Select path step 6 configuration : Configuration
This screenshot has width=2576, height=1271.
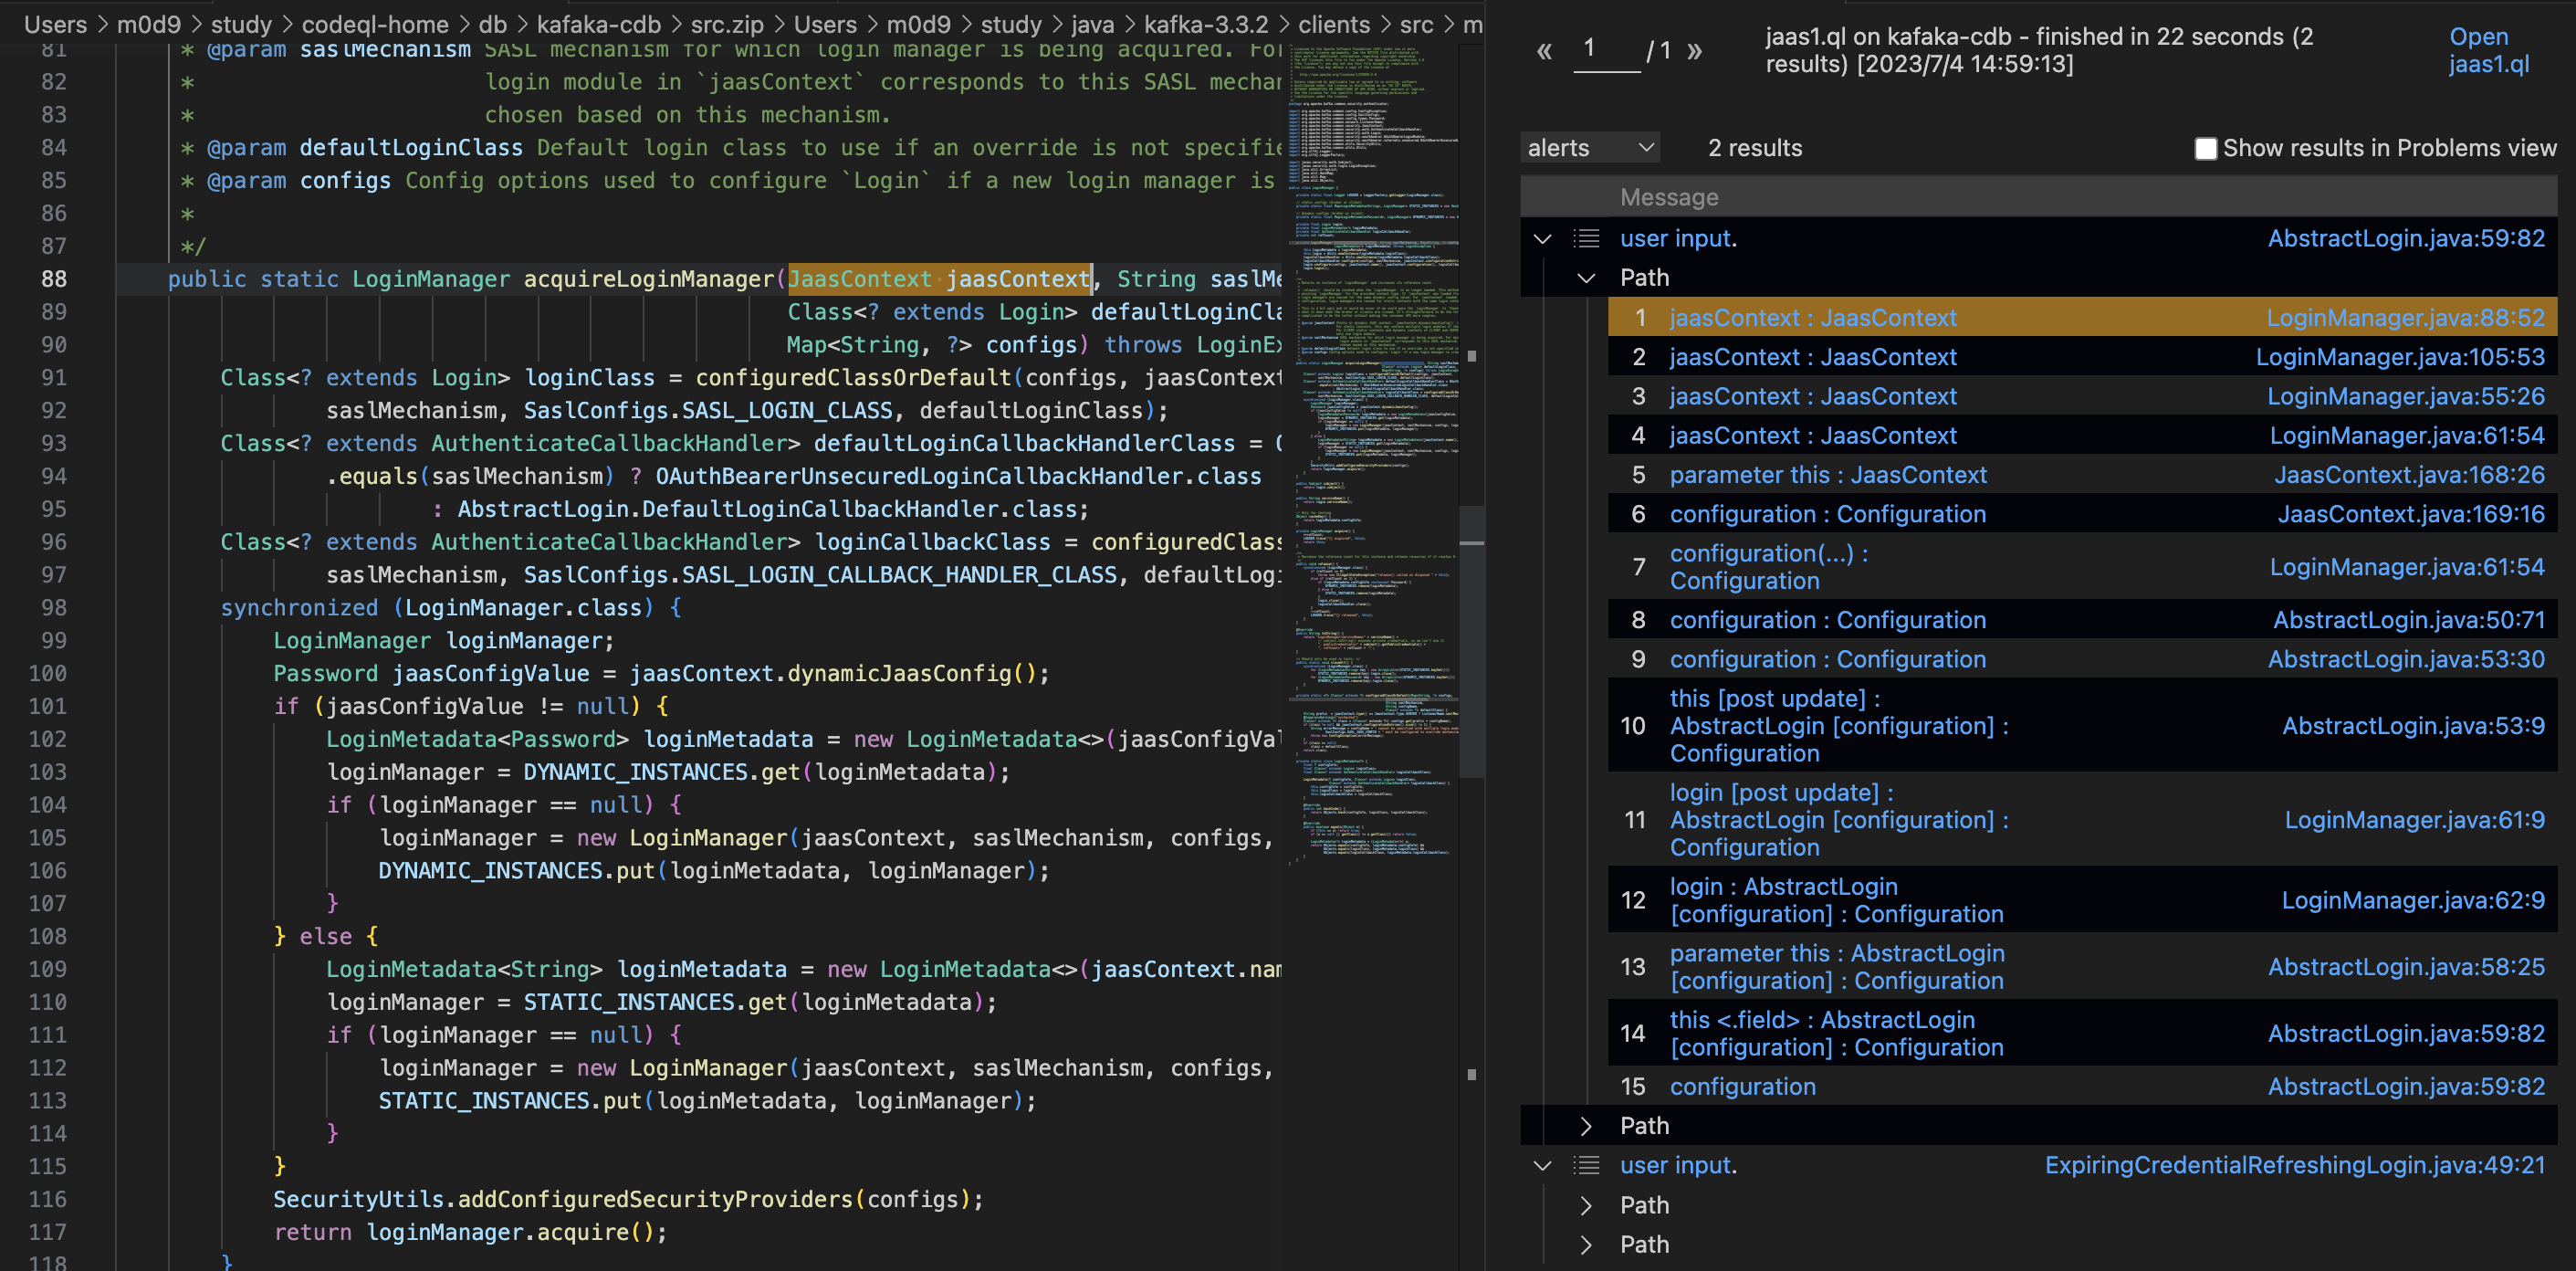(1828, 514)
